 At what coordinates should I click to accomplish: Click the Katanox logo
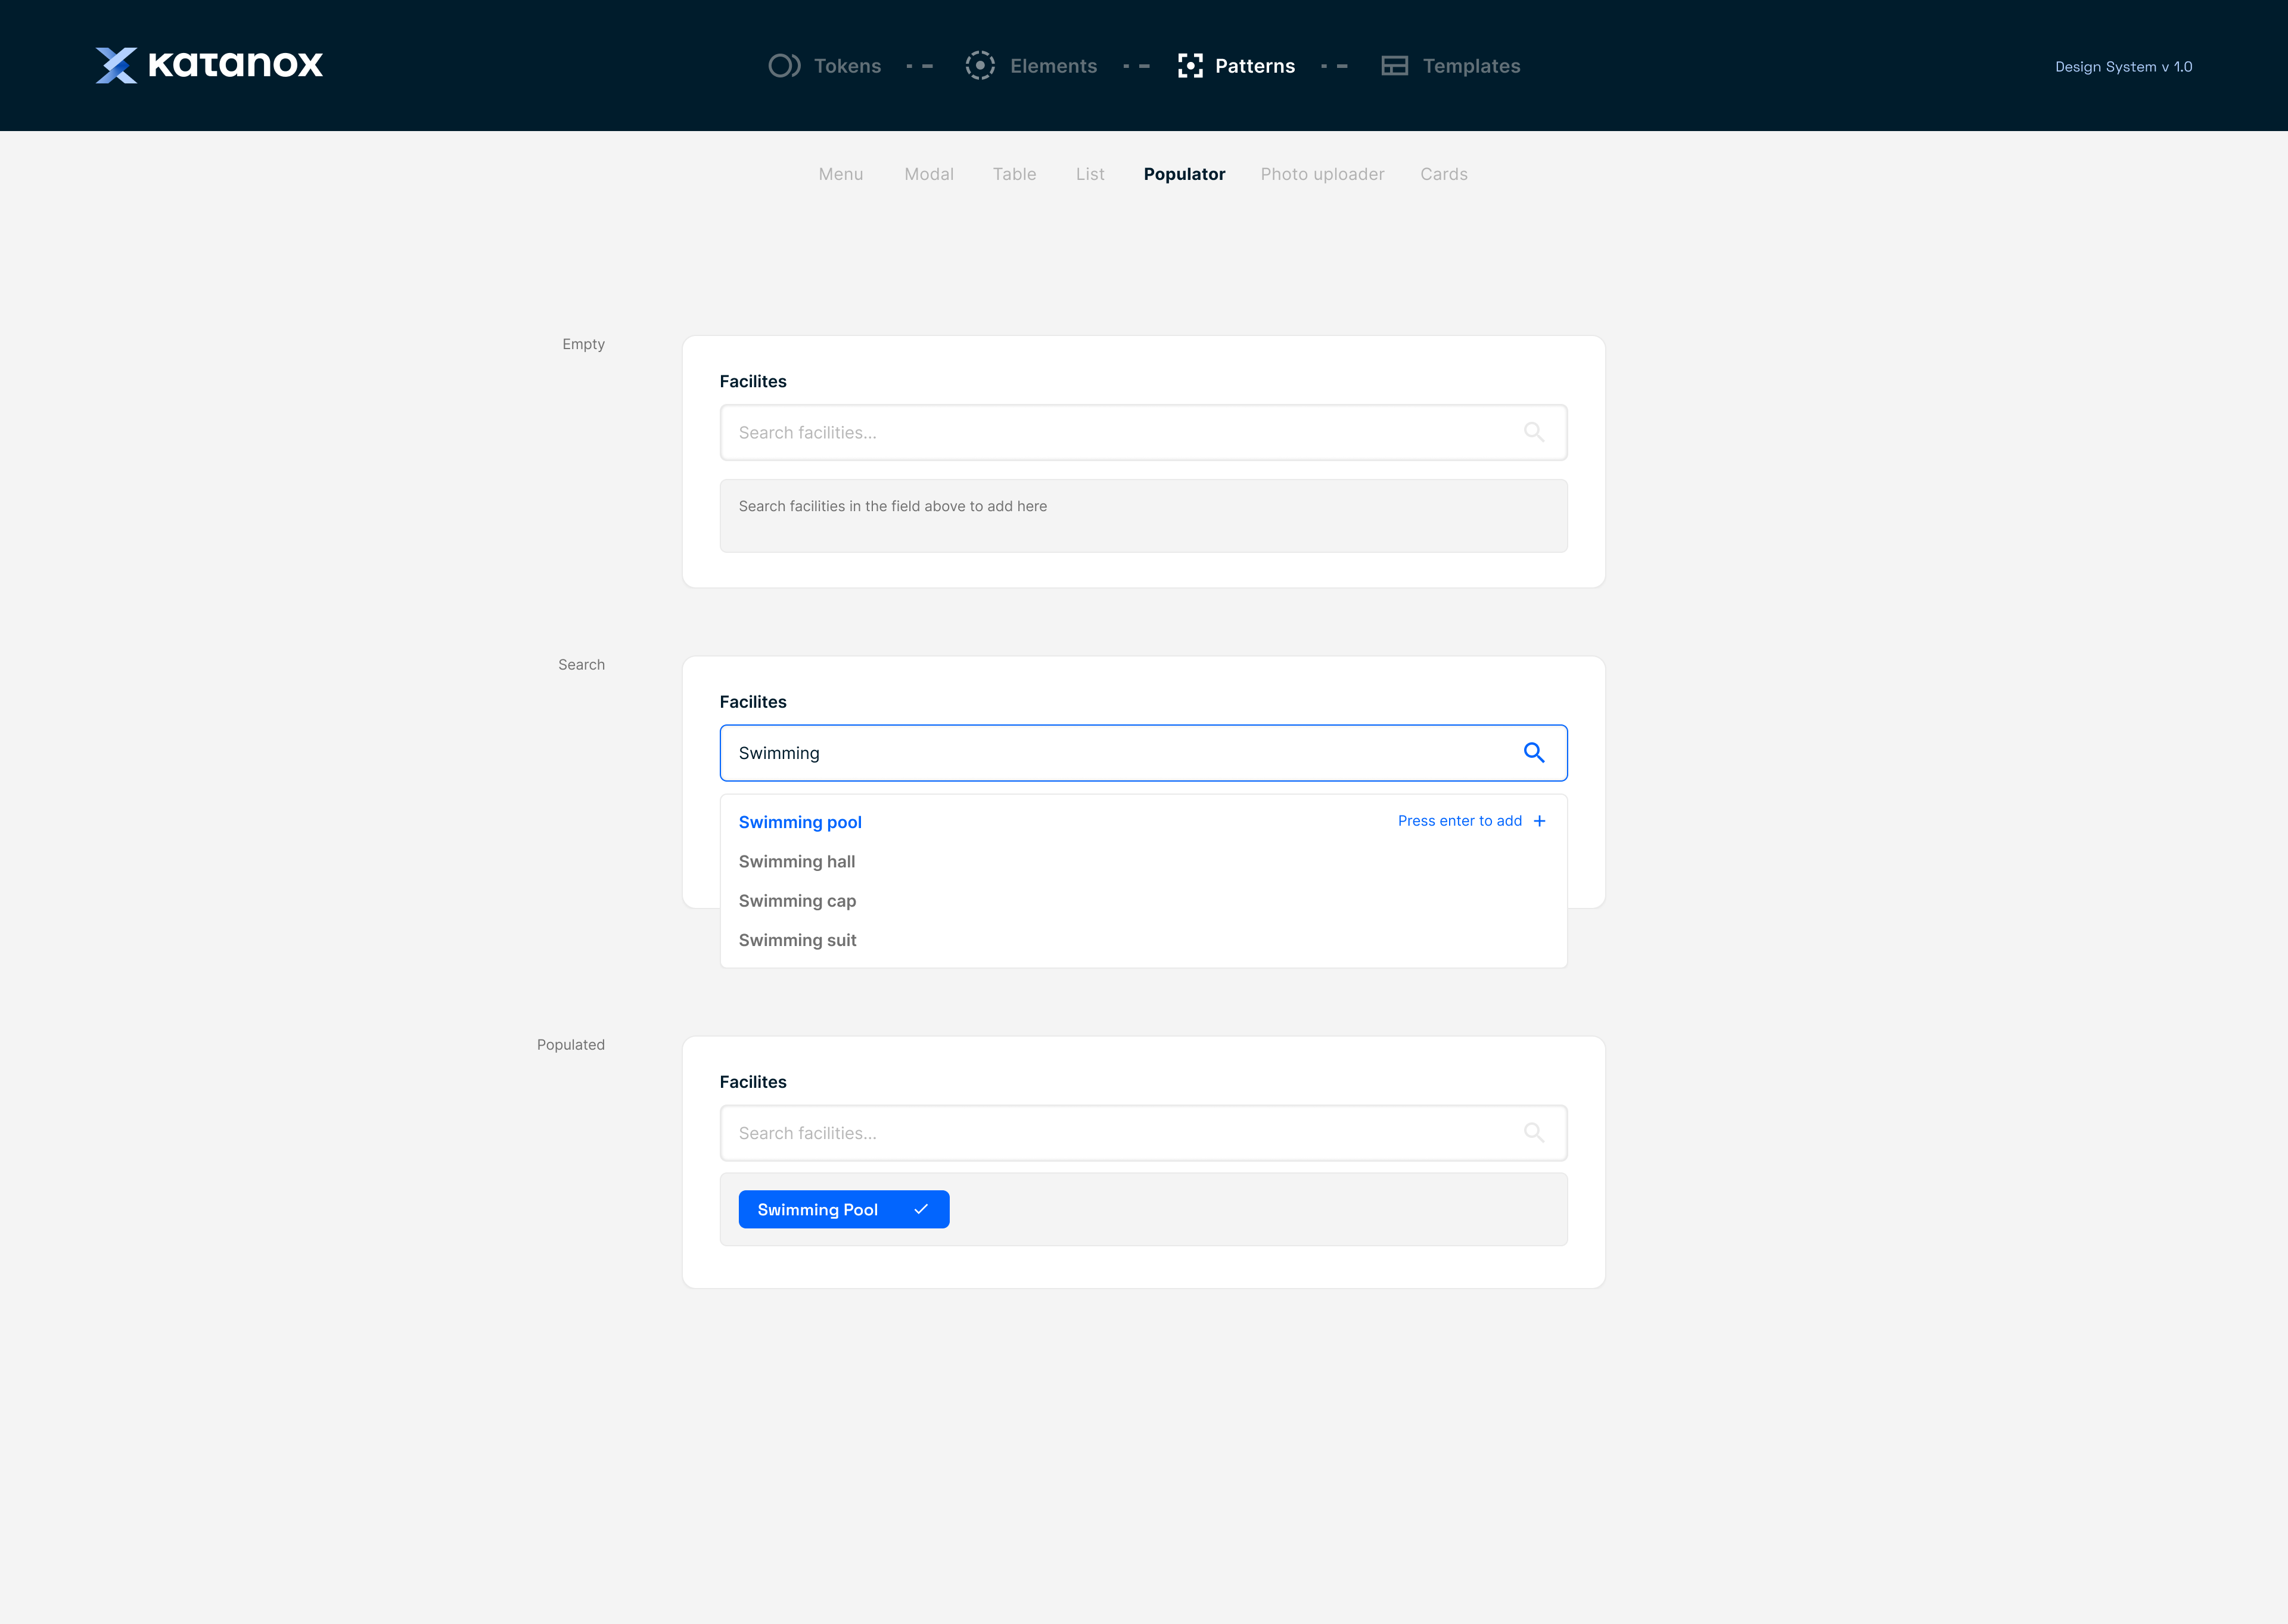pos(209,65)
